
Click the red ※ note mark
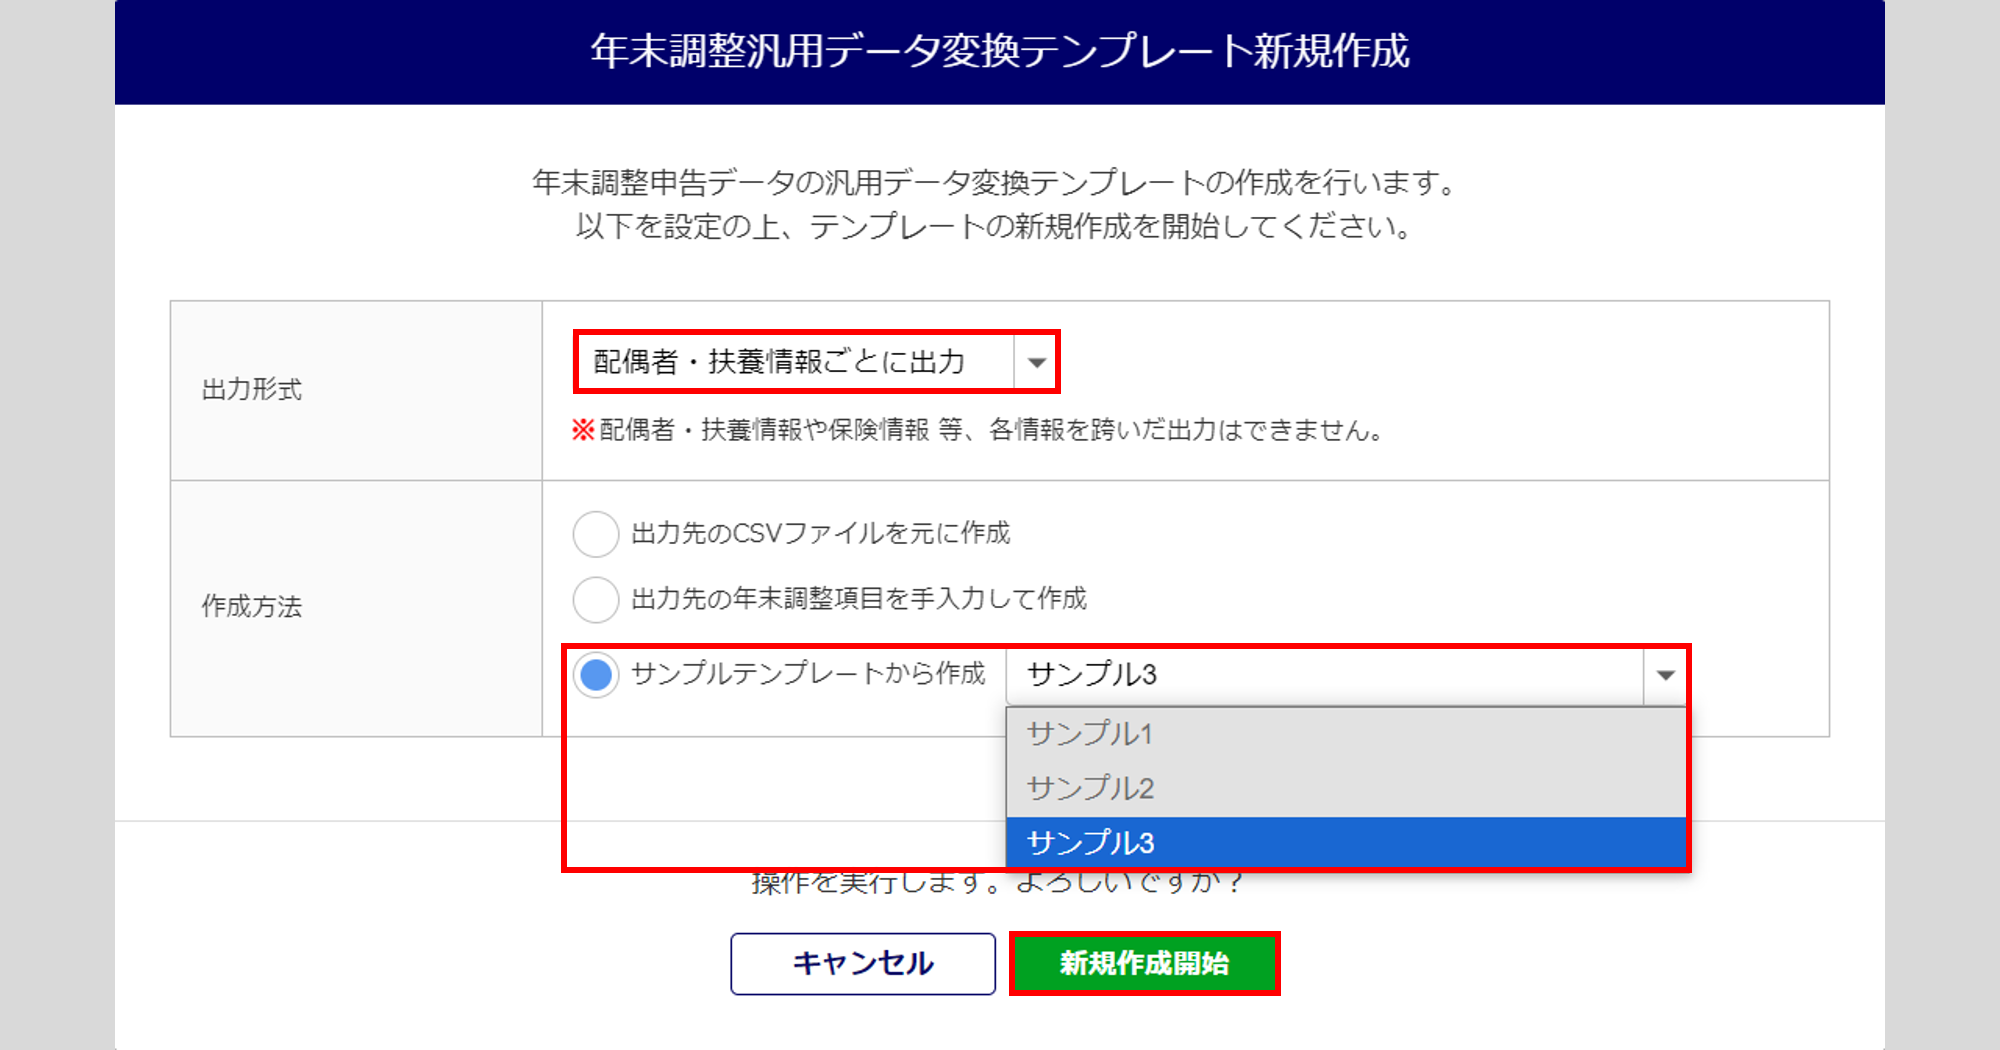(x=583, y=431)
